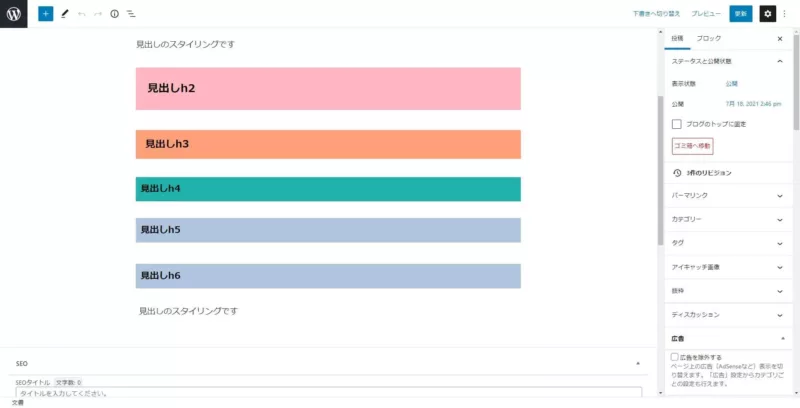
Task: Expand the アイキャッチ画像 panel
Action: pyautogui.click(x=728, y=267)
